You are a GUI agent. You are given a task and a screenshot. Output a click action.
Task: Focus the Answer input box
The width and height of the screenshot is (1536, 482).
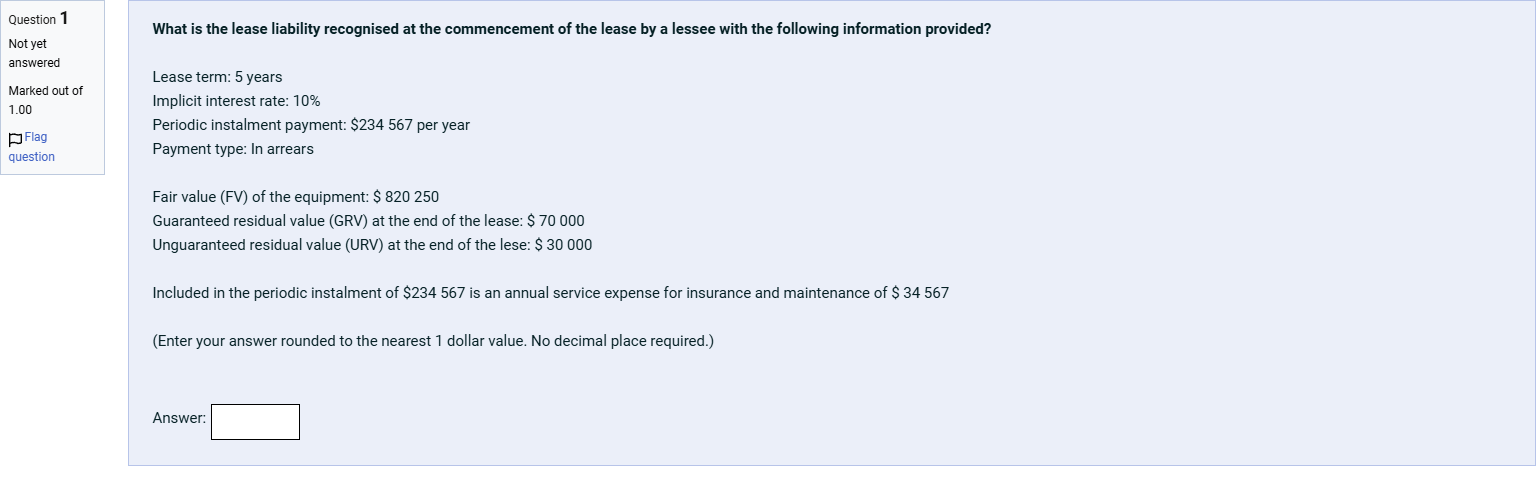click(x=255, y=422)
